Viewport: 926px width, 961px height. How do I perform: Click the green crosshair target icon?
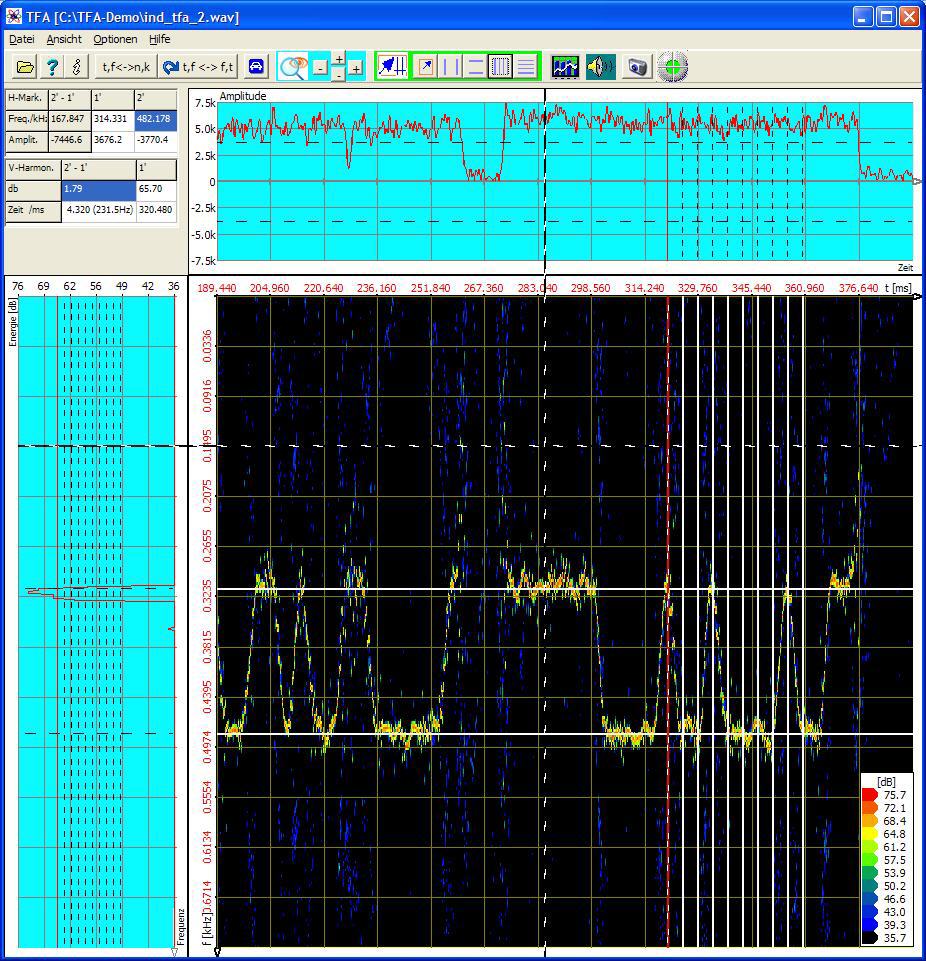(674, 67)
